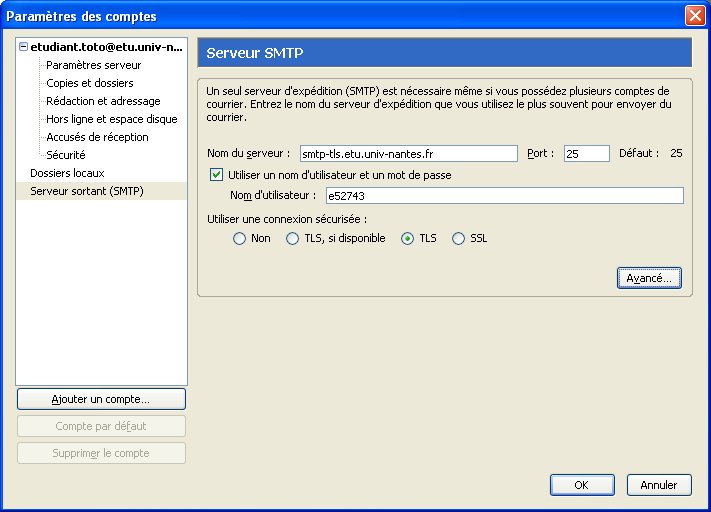This screenshot has width=711, height=512.
Task: Open Copies et dossiers section
Action: [89, 83]
